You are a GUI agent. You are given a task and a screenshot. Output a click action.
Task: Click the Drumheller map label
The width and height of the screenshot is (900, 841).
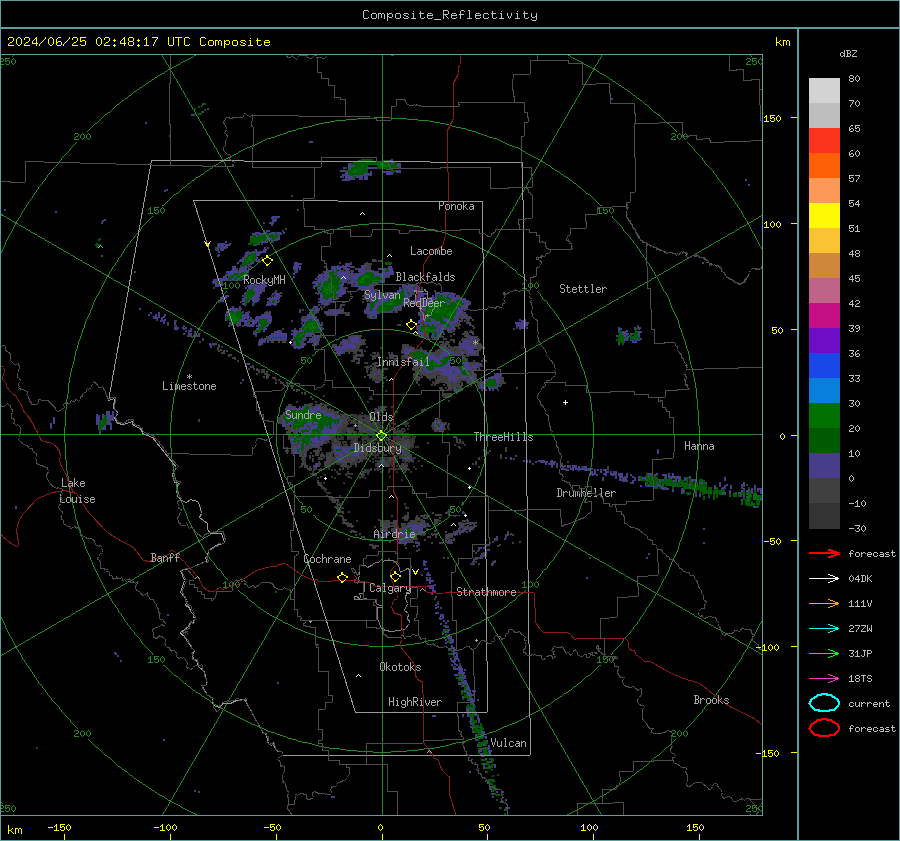(x=586, y=493)
